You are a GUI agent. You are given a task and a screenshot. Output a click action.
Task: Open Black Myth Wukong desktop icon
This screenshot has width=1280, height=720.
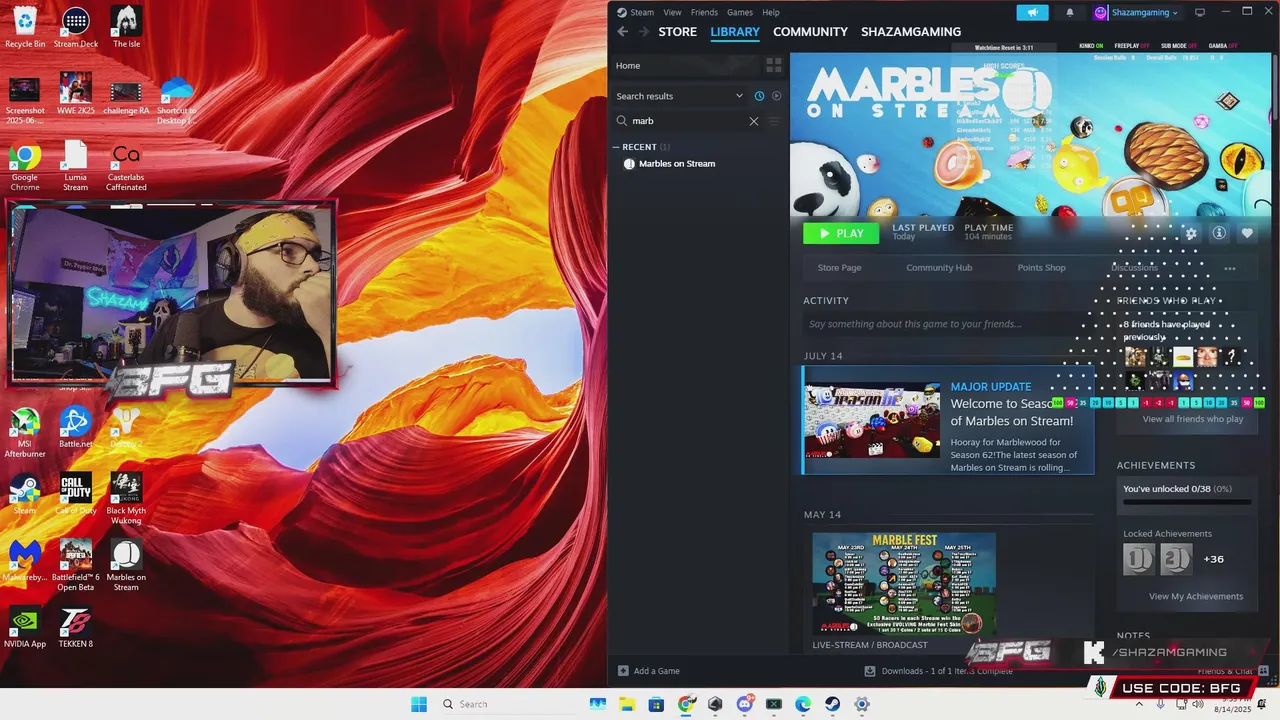[126, 499]
